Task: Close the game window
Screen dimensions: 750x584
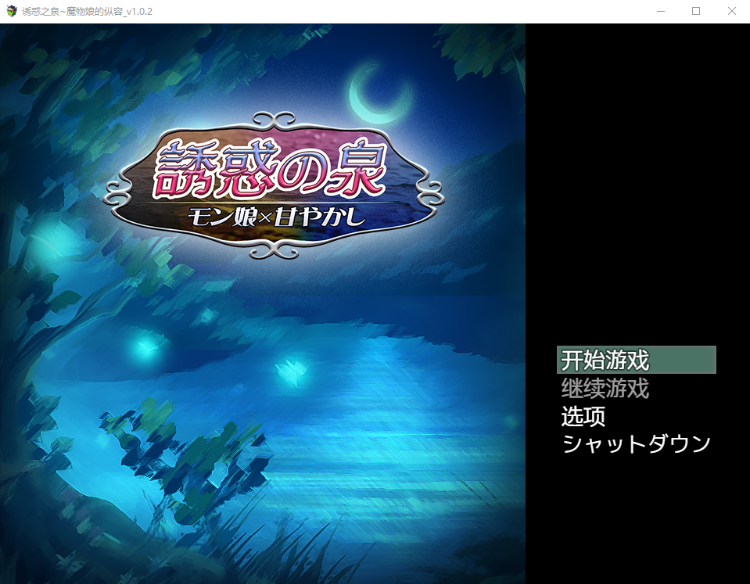Action: coord(732,11)
